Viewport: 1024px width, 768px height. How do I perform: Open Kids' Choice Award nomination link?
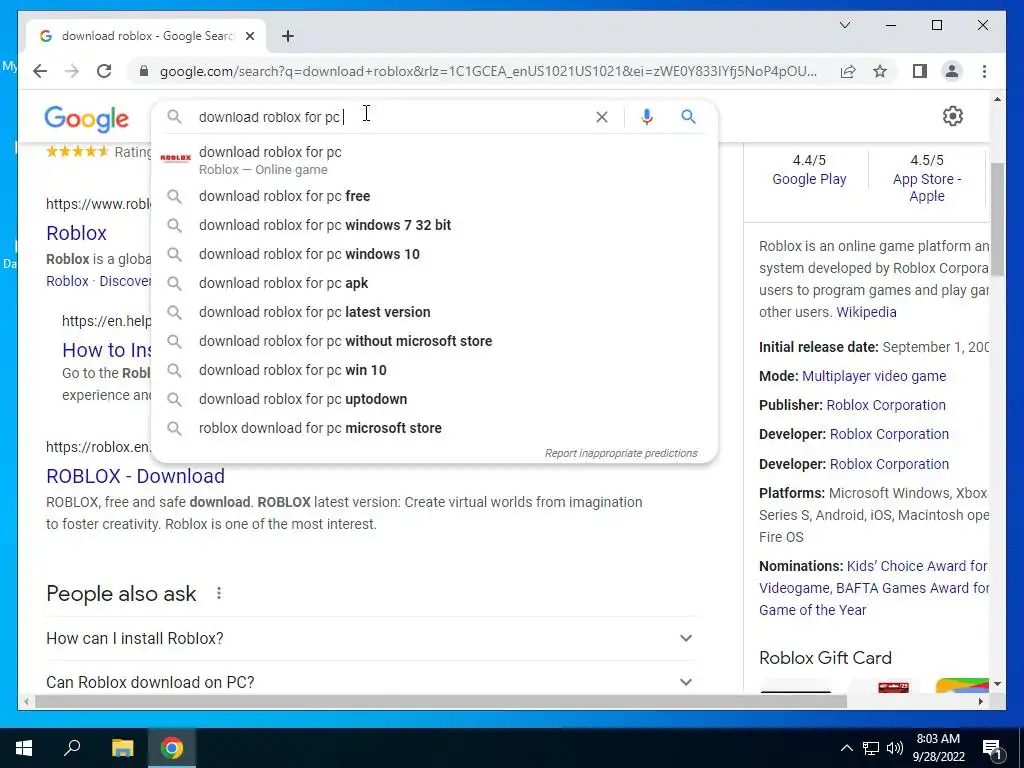916,566
